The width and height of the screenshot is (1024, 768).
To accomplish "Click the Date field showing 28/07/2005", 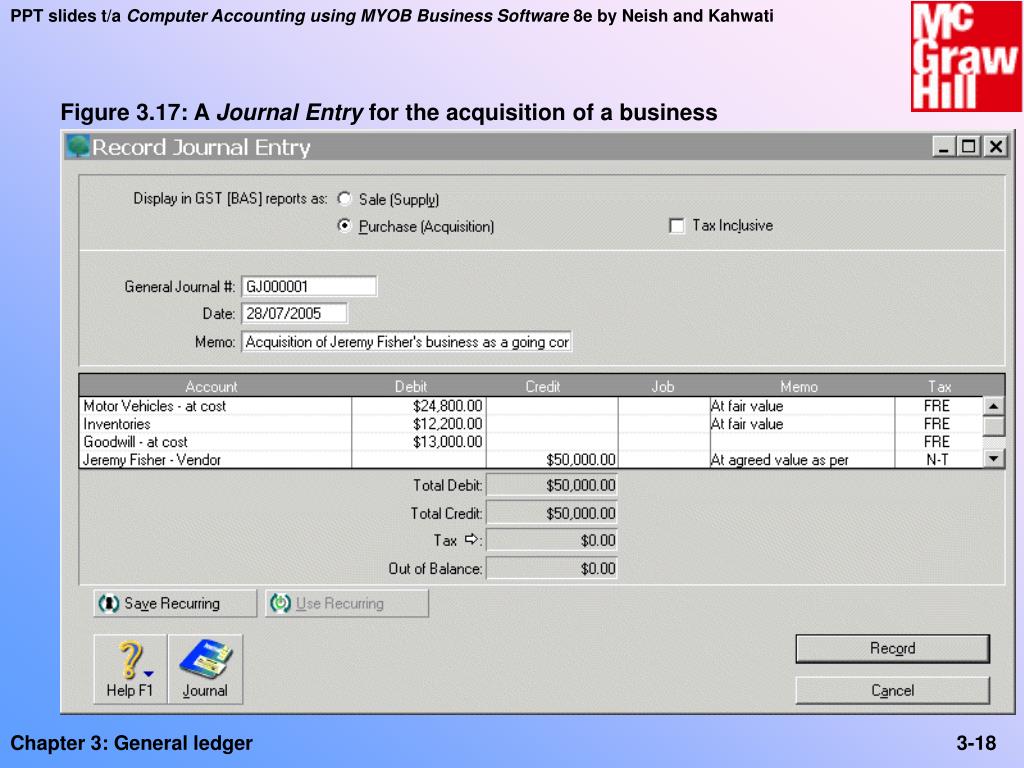I will 295,313.
